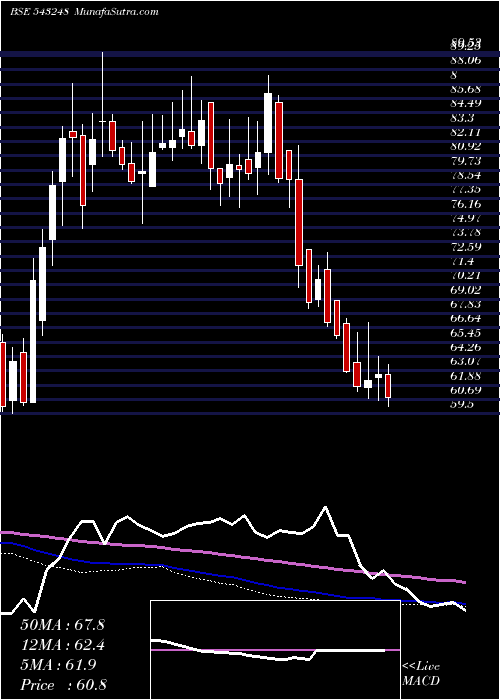Click the 82.11 price axis label
The image size is (500, 700).
(465, 132)
